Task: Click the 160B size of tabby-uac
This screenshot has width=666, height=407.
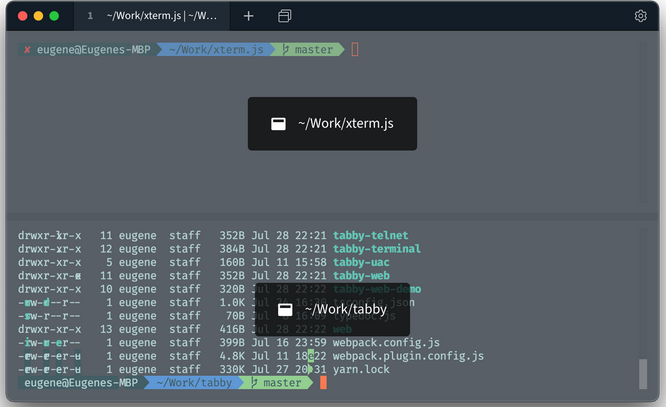Action: click(232, 263)
